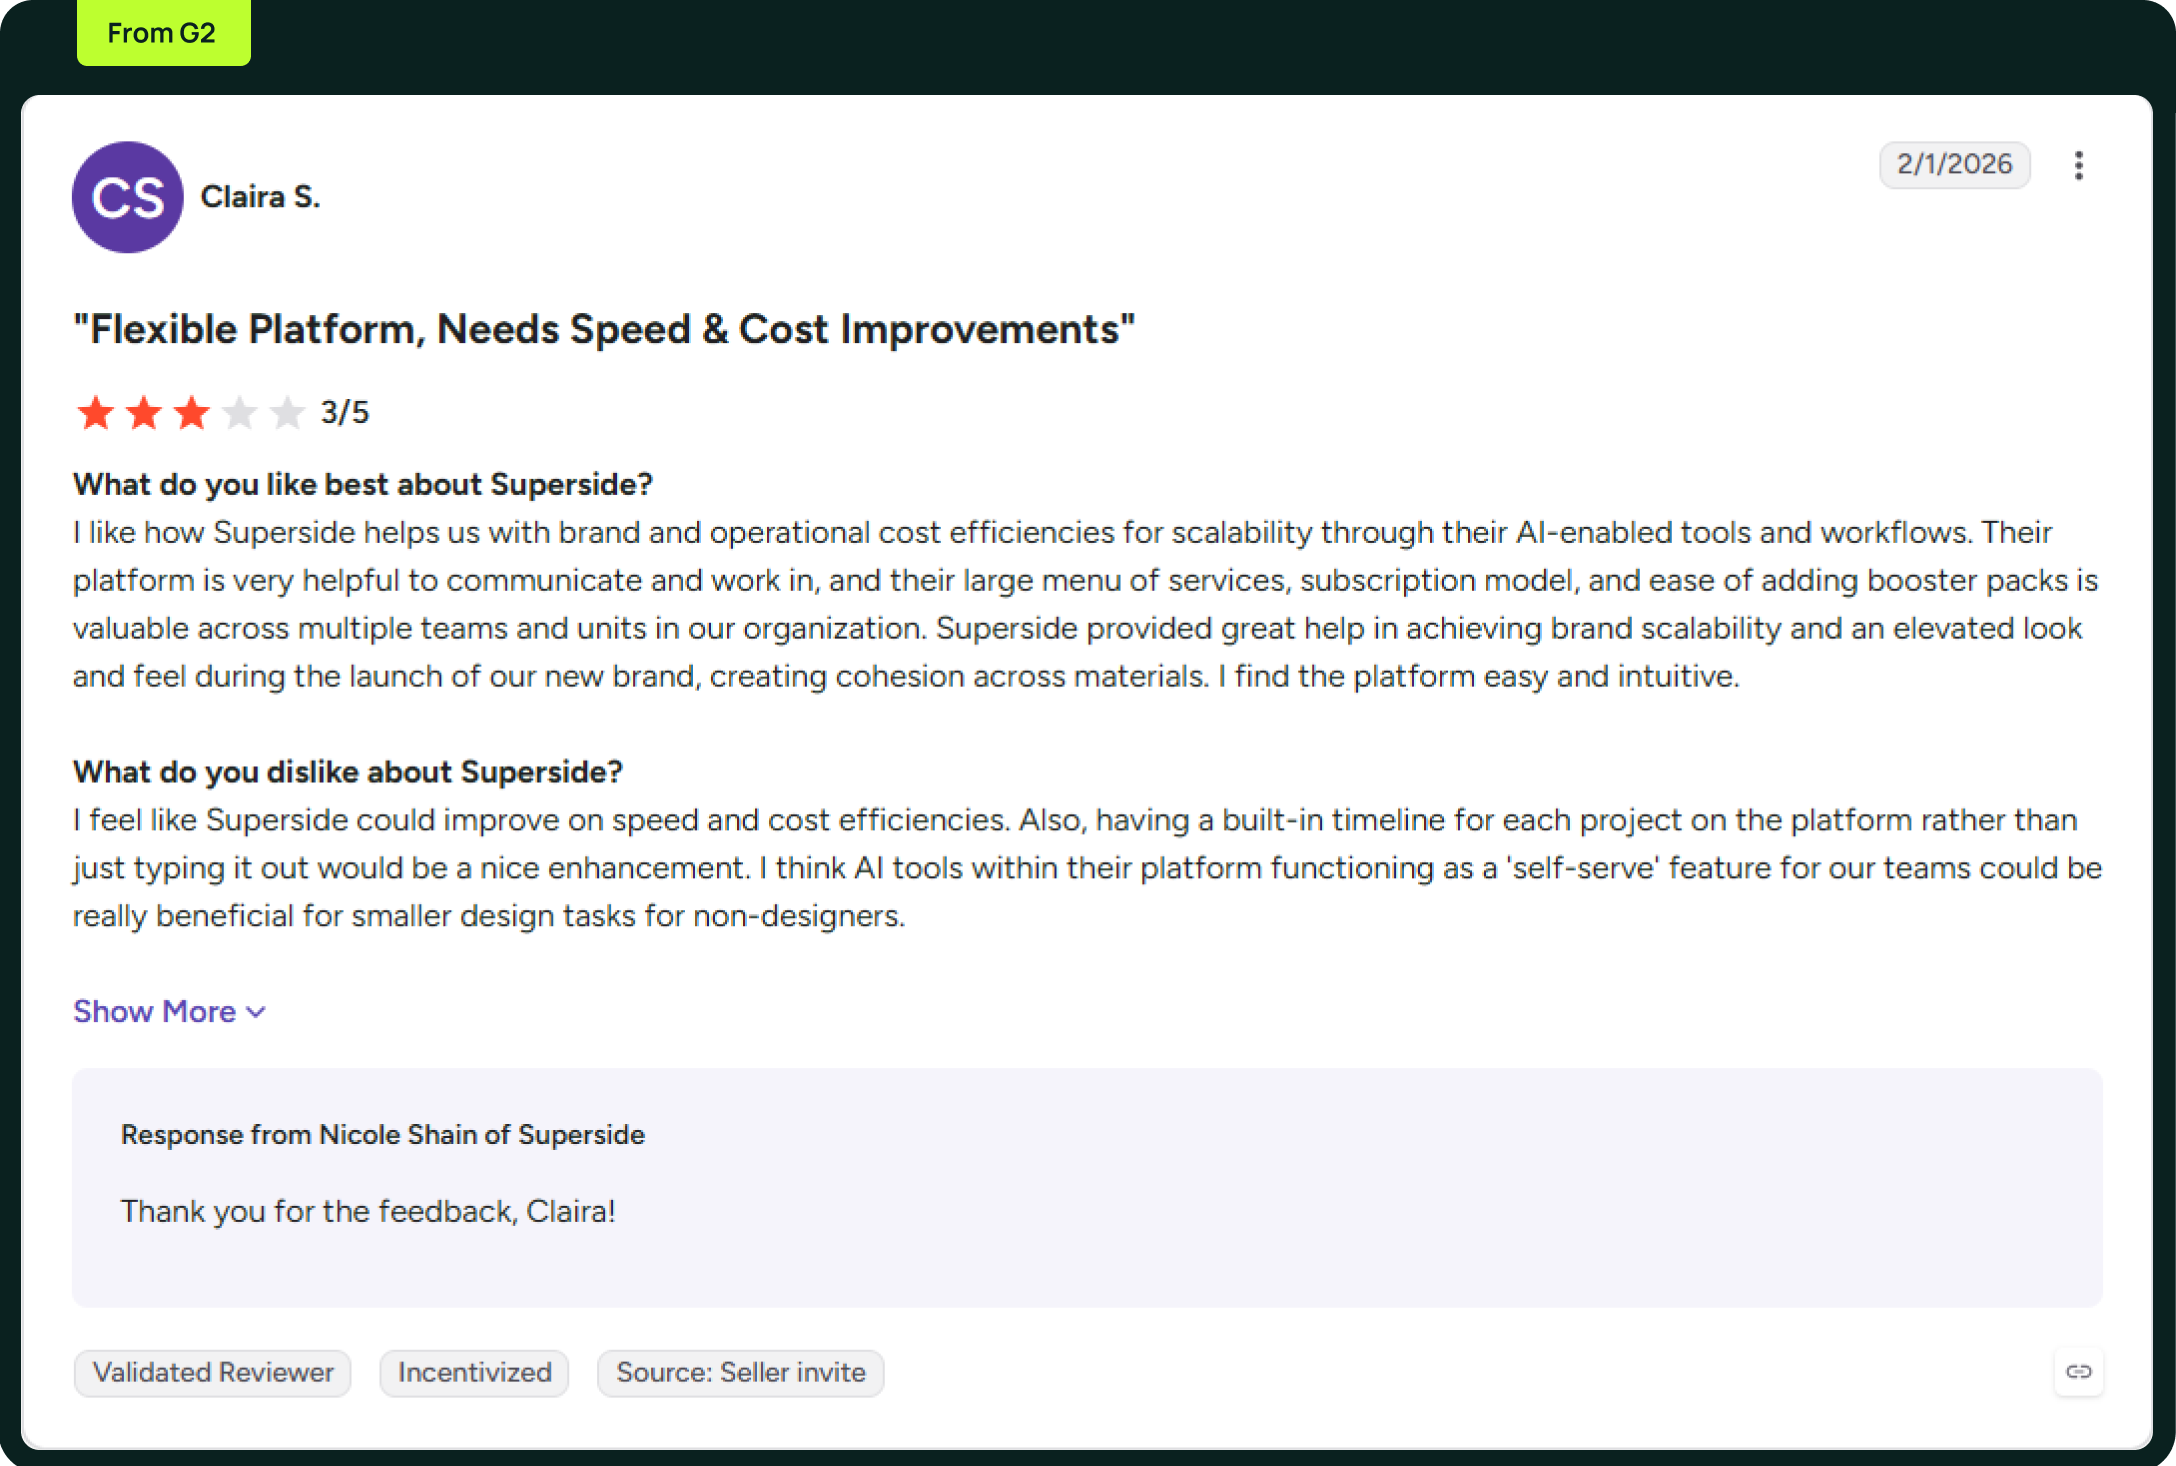The width and height of the screenshot is (2176, 1466).
Task: Click the second red rating star
Action: [x=144, y=412]
